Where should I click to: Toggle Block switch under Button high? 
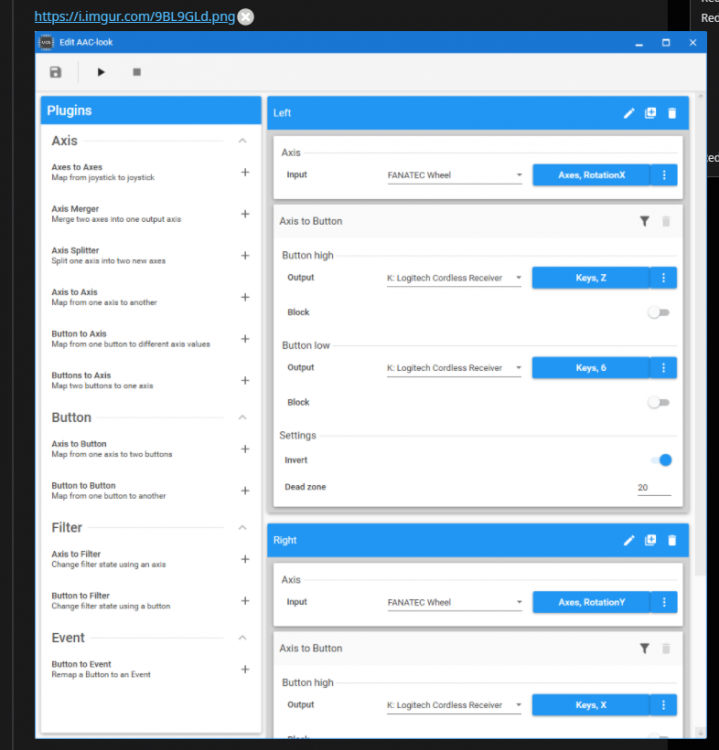657,313
